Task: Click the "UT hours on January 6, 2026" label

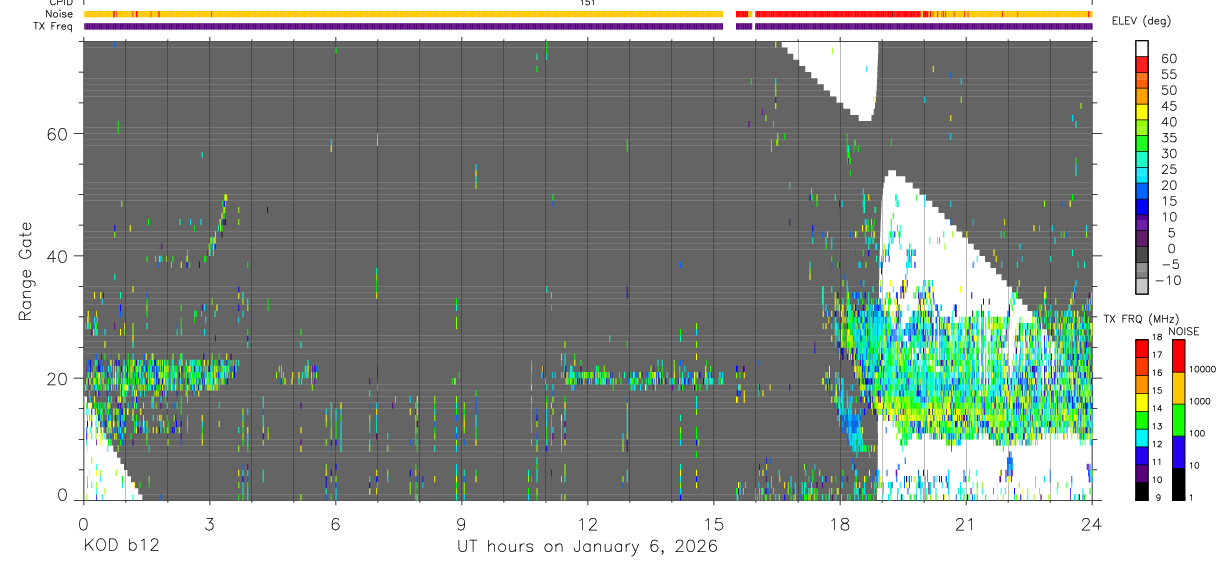Action: [x=587, y=547]
